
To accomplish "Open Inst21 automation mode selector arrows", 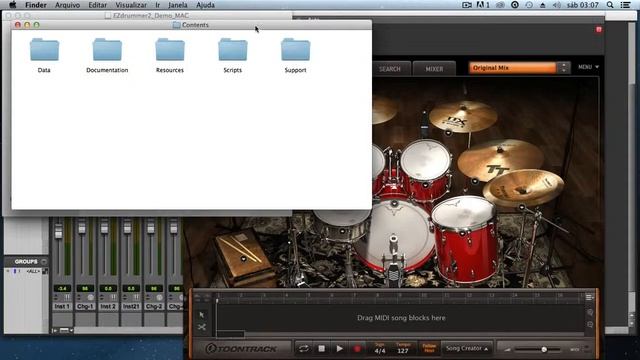I will click(125, 297).
